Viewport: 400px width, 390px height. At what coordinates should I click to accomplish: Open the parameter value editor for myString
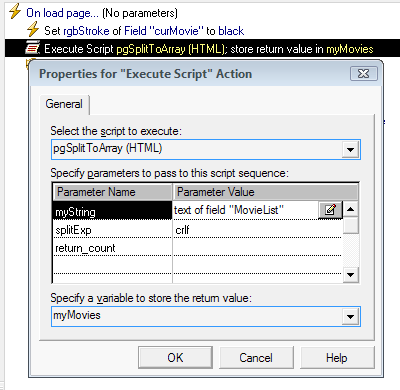pyautogui.click(x=330, y=210)
